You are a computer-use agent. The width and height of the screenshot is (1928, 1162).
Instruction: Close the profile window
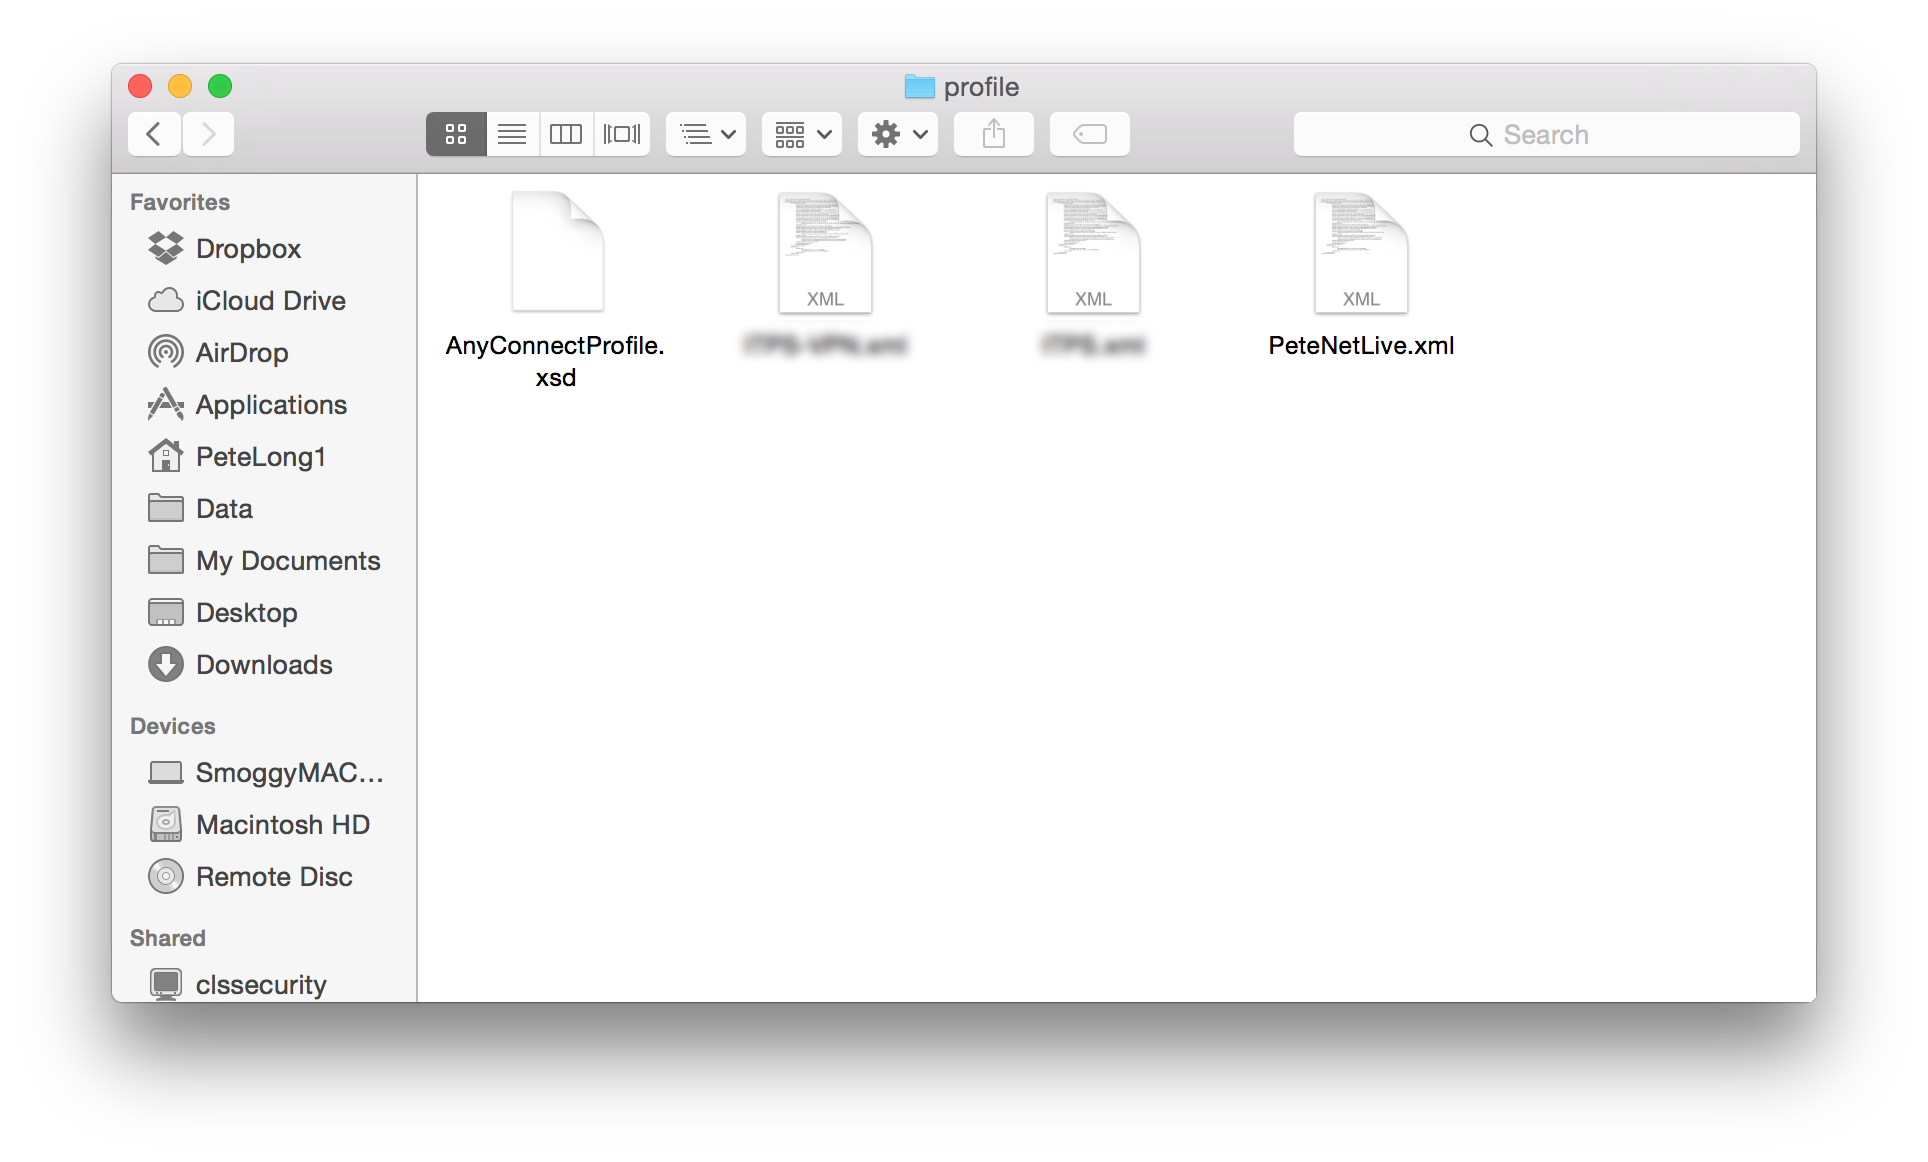pos(140,86)
